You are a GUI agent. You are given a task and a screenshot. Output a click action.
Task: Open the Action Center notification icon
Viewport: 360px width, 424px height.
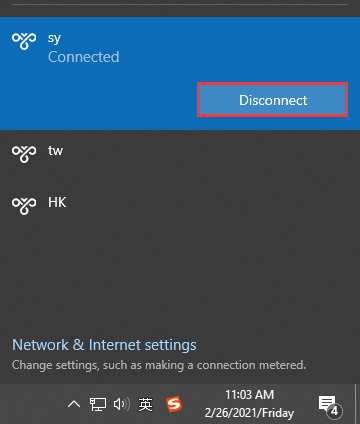coord(329,405)
